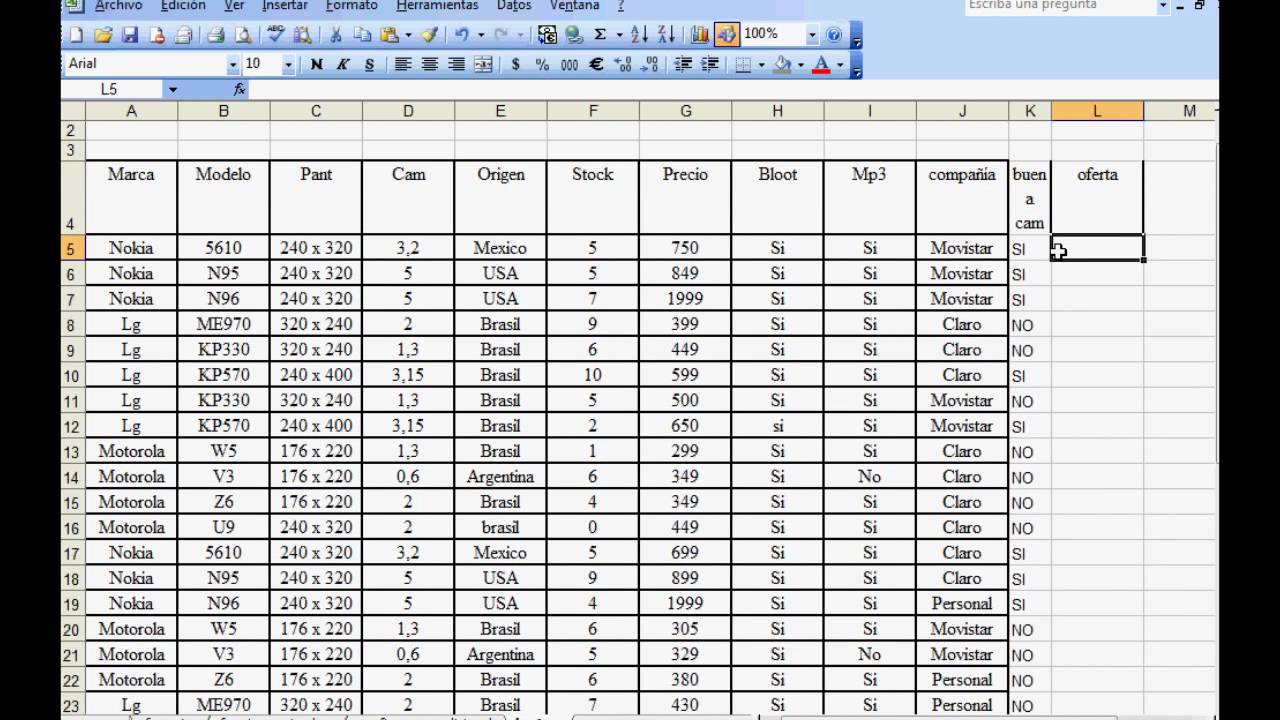Apply currency dollar style

515,64
